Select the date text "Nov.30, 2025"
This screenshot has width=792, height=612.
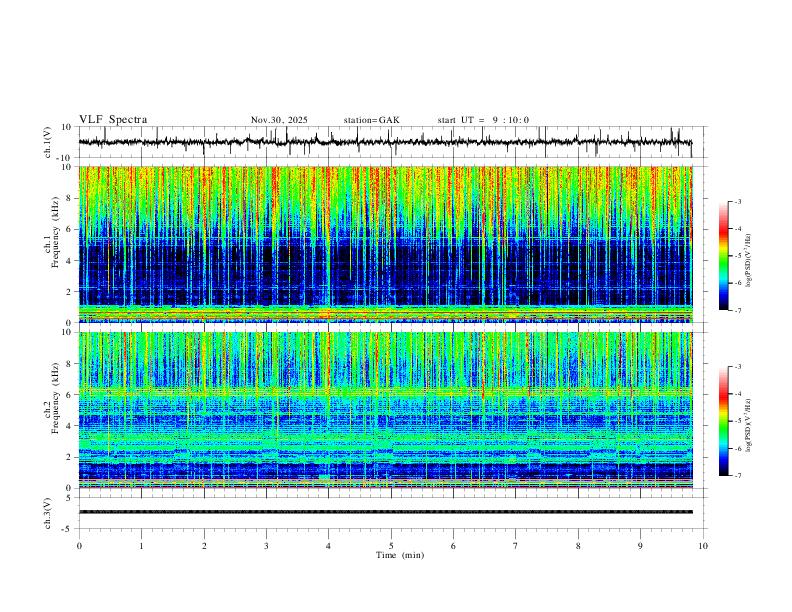(x=279, y=120)
